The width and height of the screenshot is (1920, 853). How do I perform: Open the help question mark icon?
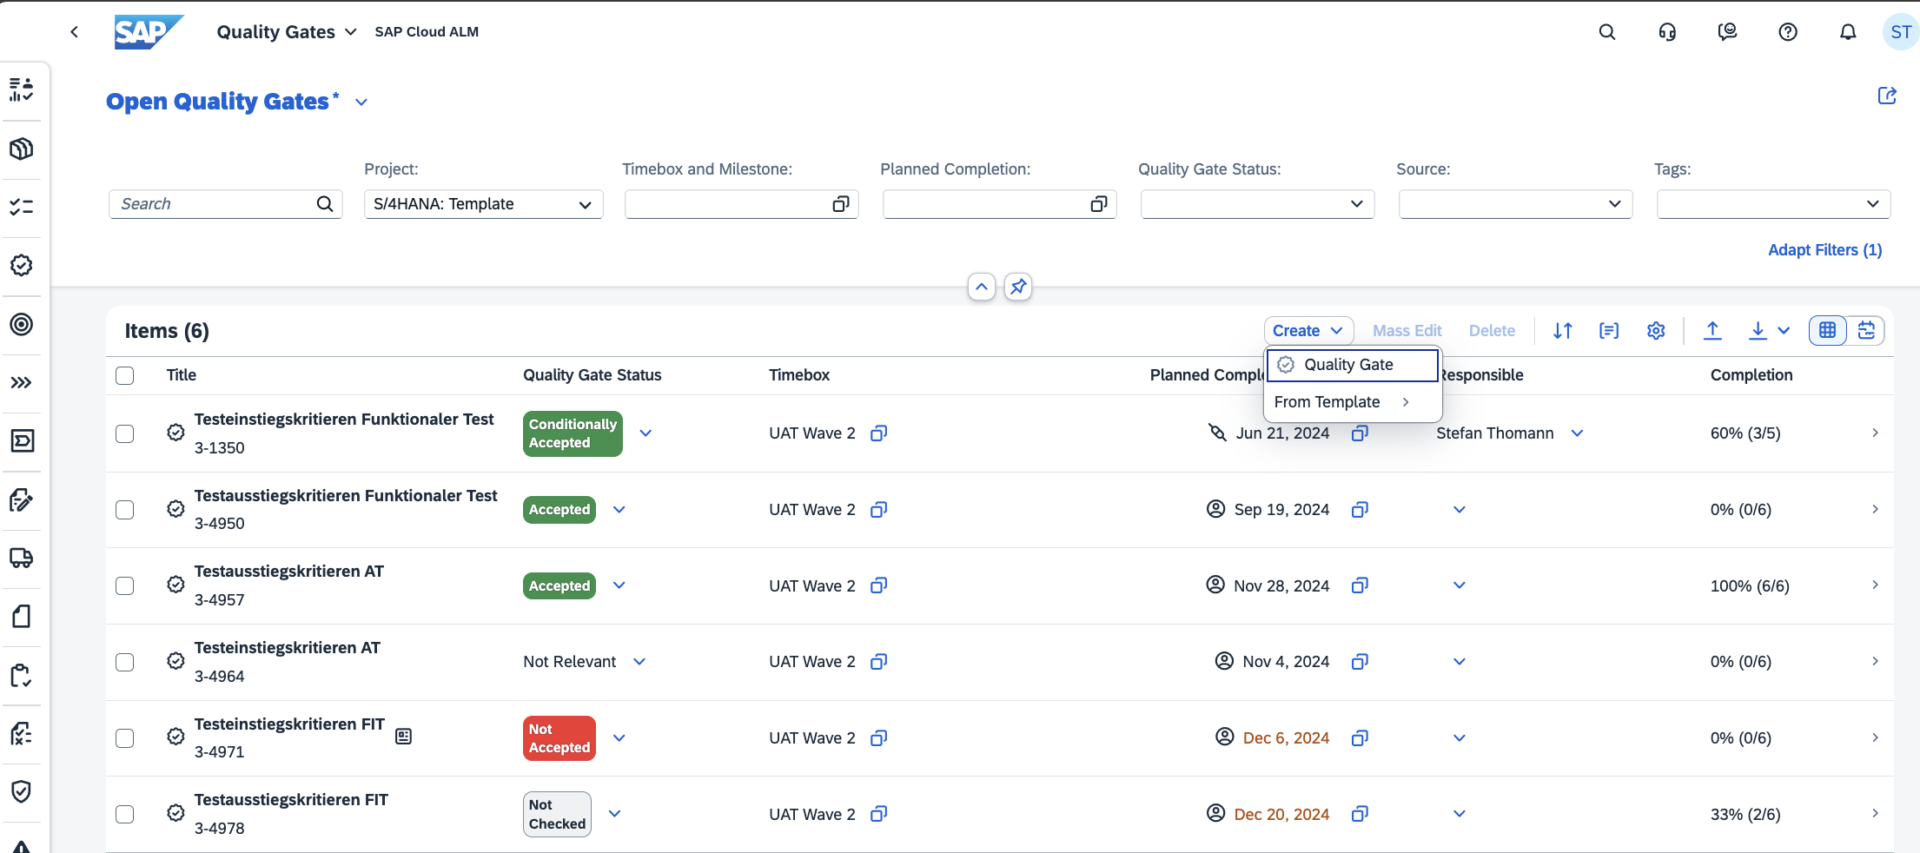coord(1787,32)
